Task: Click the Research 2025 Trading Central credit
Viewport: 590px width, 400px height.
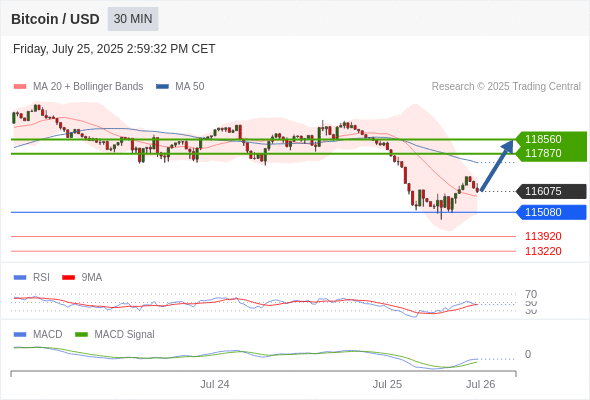Action: point(506,87)
